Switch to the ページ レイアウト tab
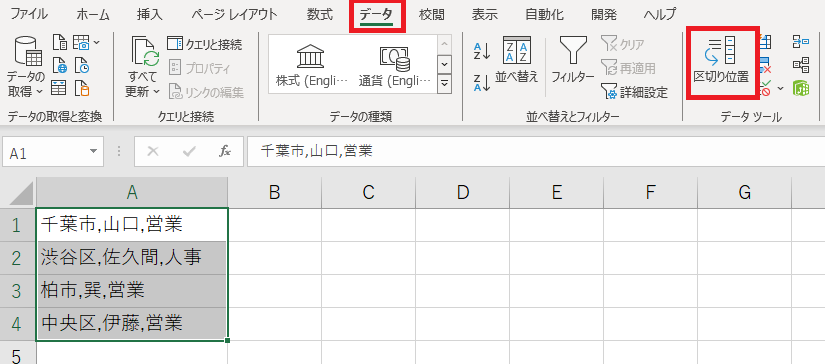The image size is (825, 364). coord(234,14)
